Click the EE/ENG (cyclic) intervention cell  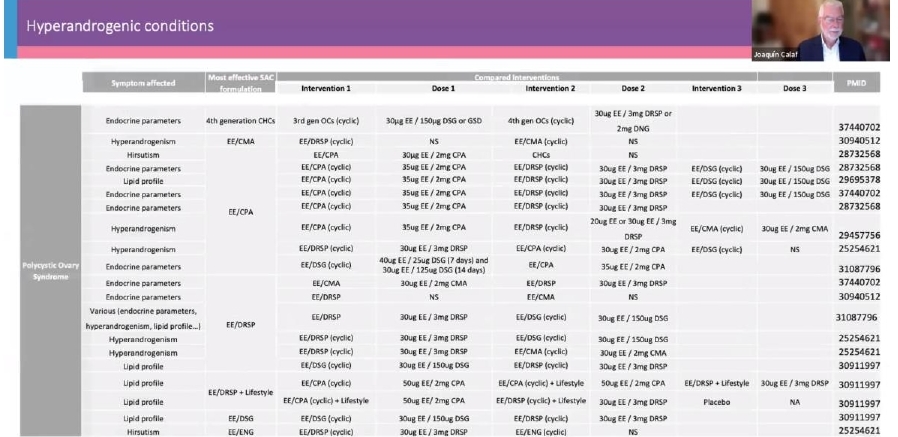[542, 430]
